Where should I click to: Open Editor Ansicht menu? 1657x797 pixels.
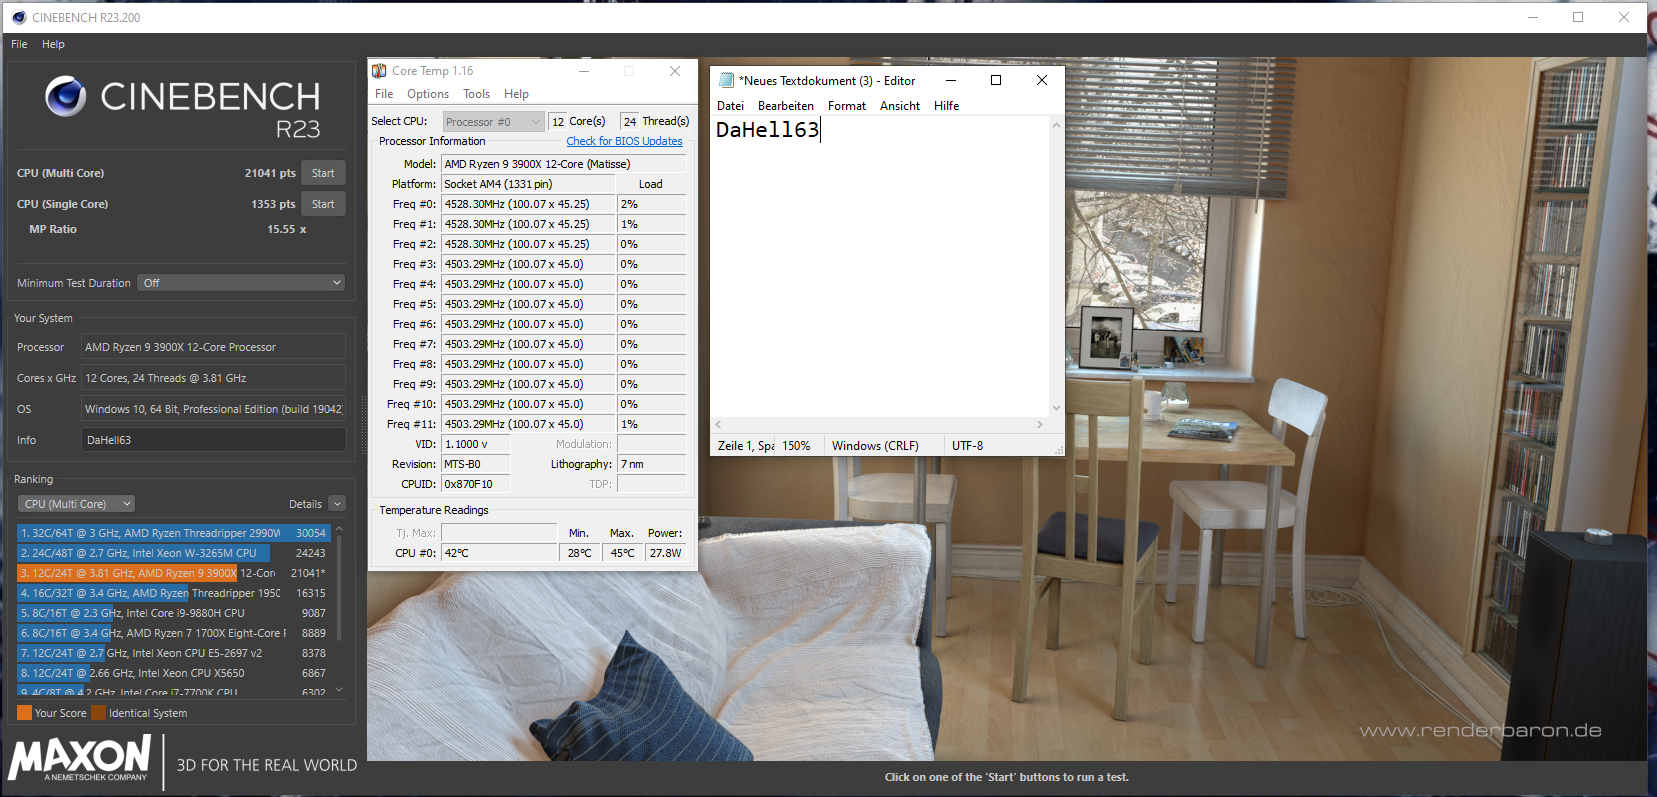900,106
